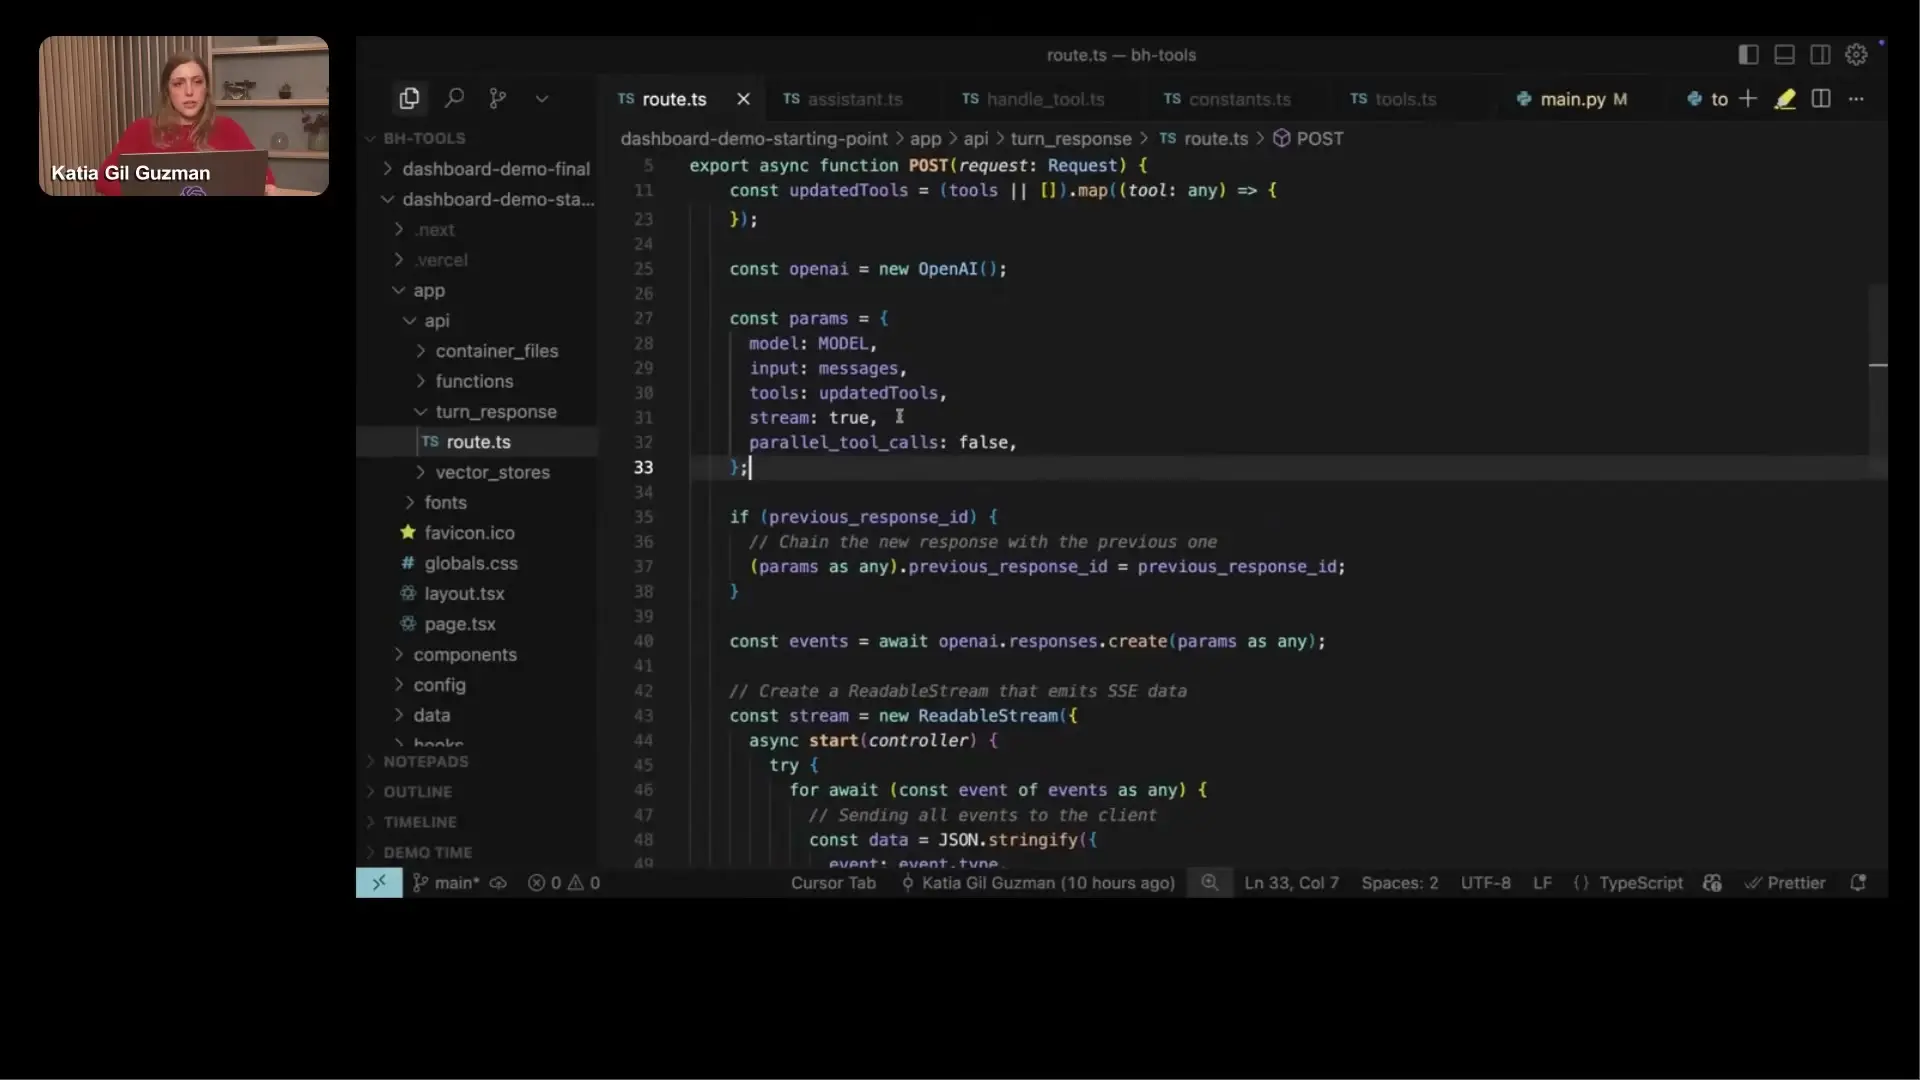Click the Prettier status button
Viewport: 1920px width, 1080px height.
1785,883
